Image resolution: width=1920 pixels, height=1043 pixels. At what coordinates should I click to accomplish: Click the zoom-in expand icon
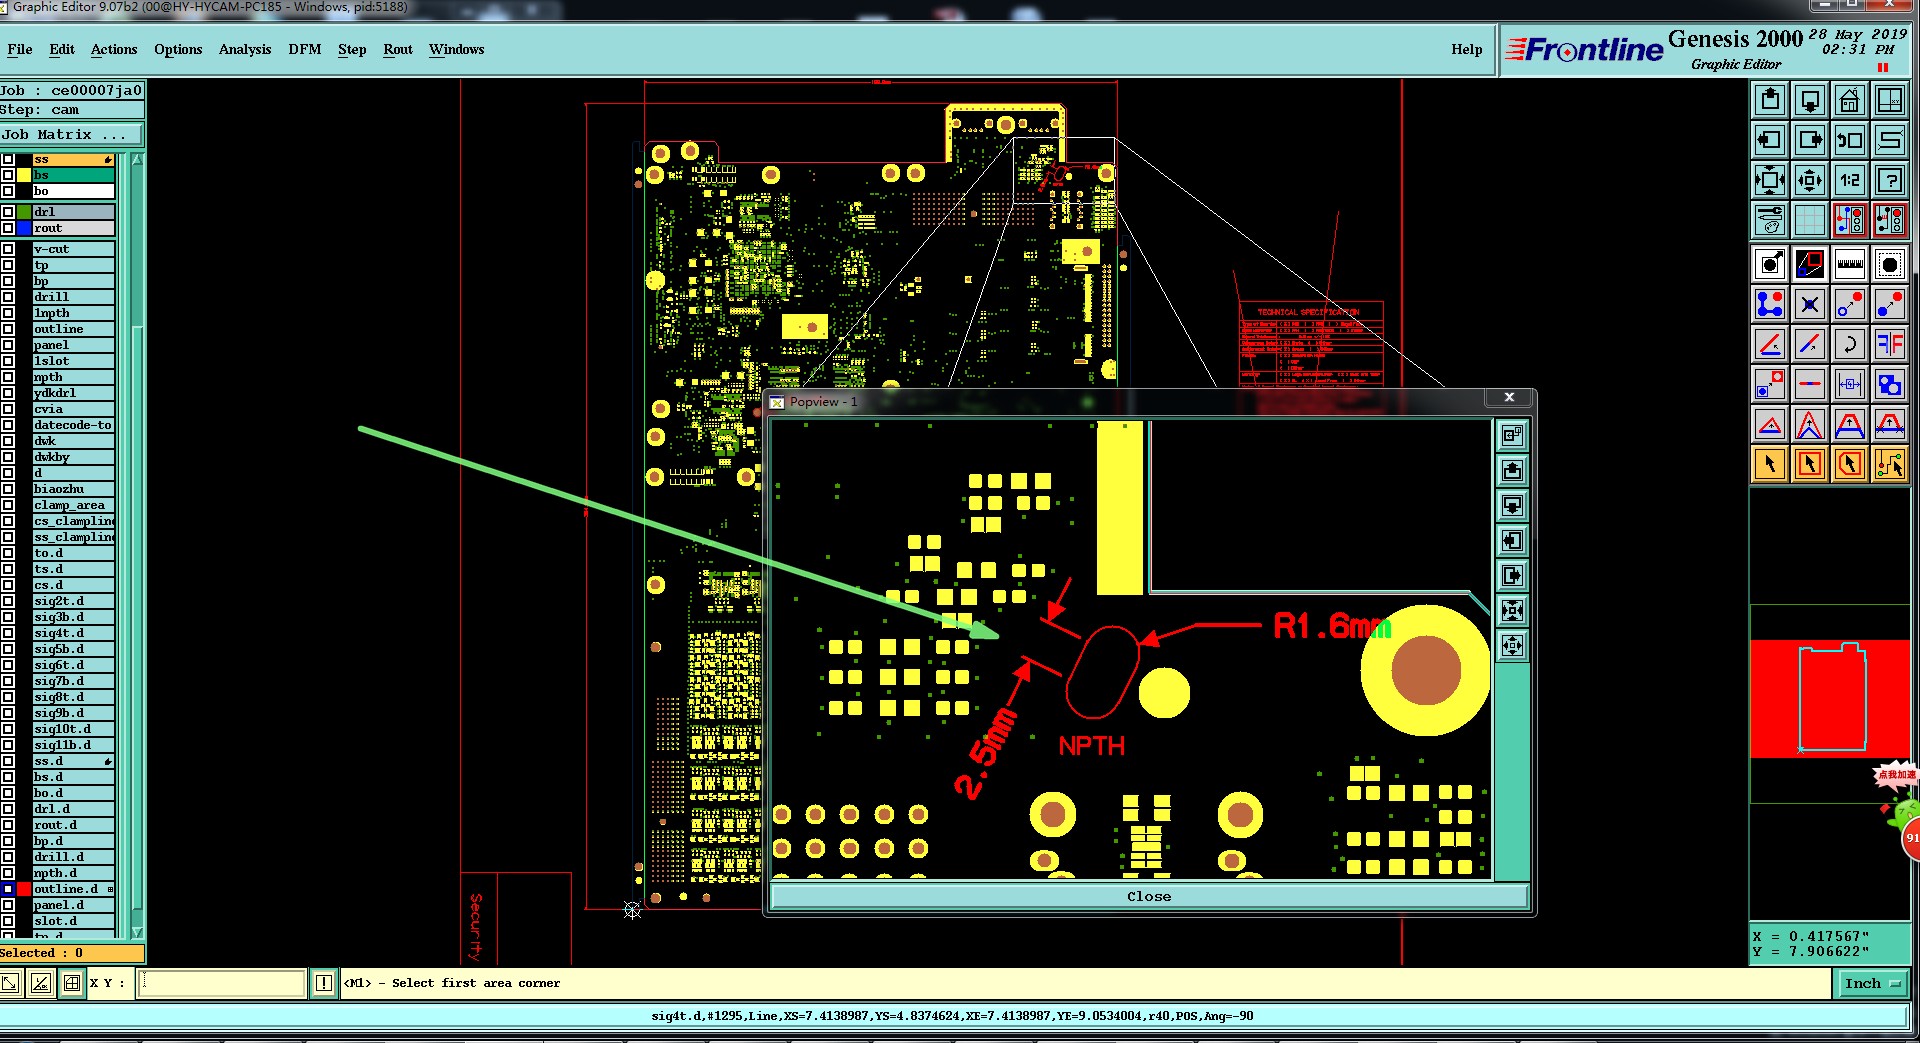1770,180
